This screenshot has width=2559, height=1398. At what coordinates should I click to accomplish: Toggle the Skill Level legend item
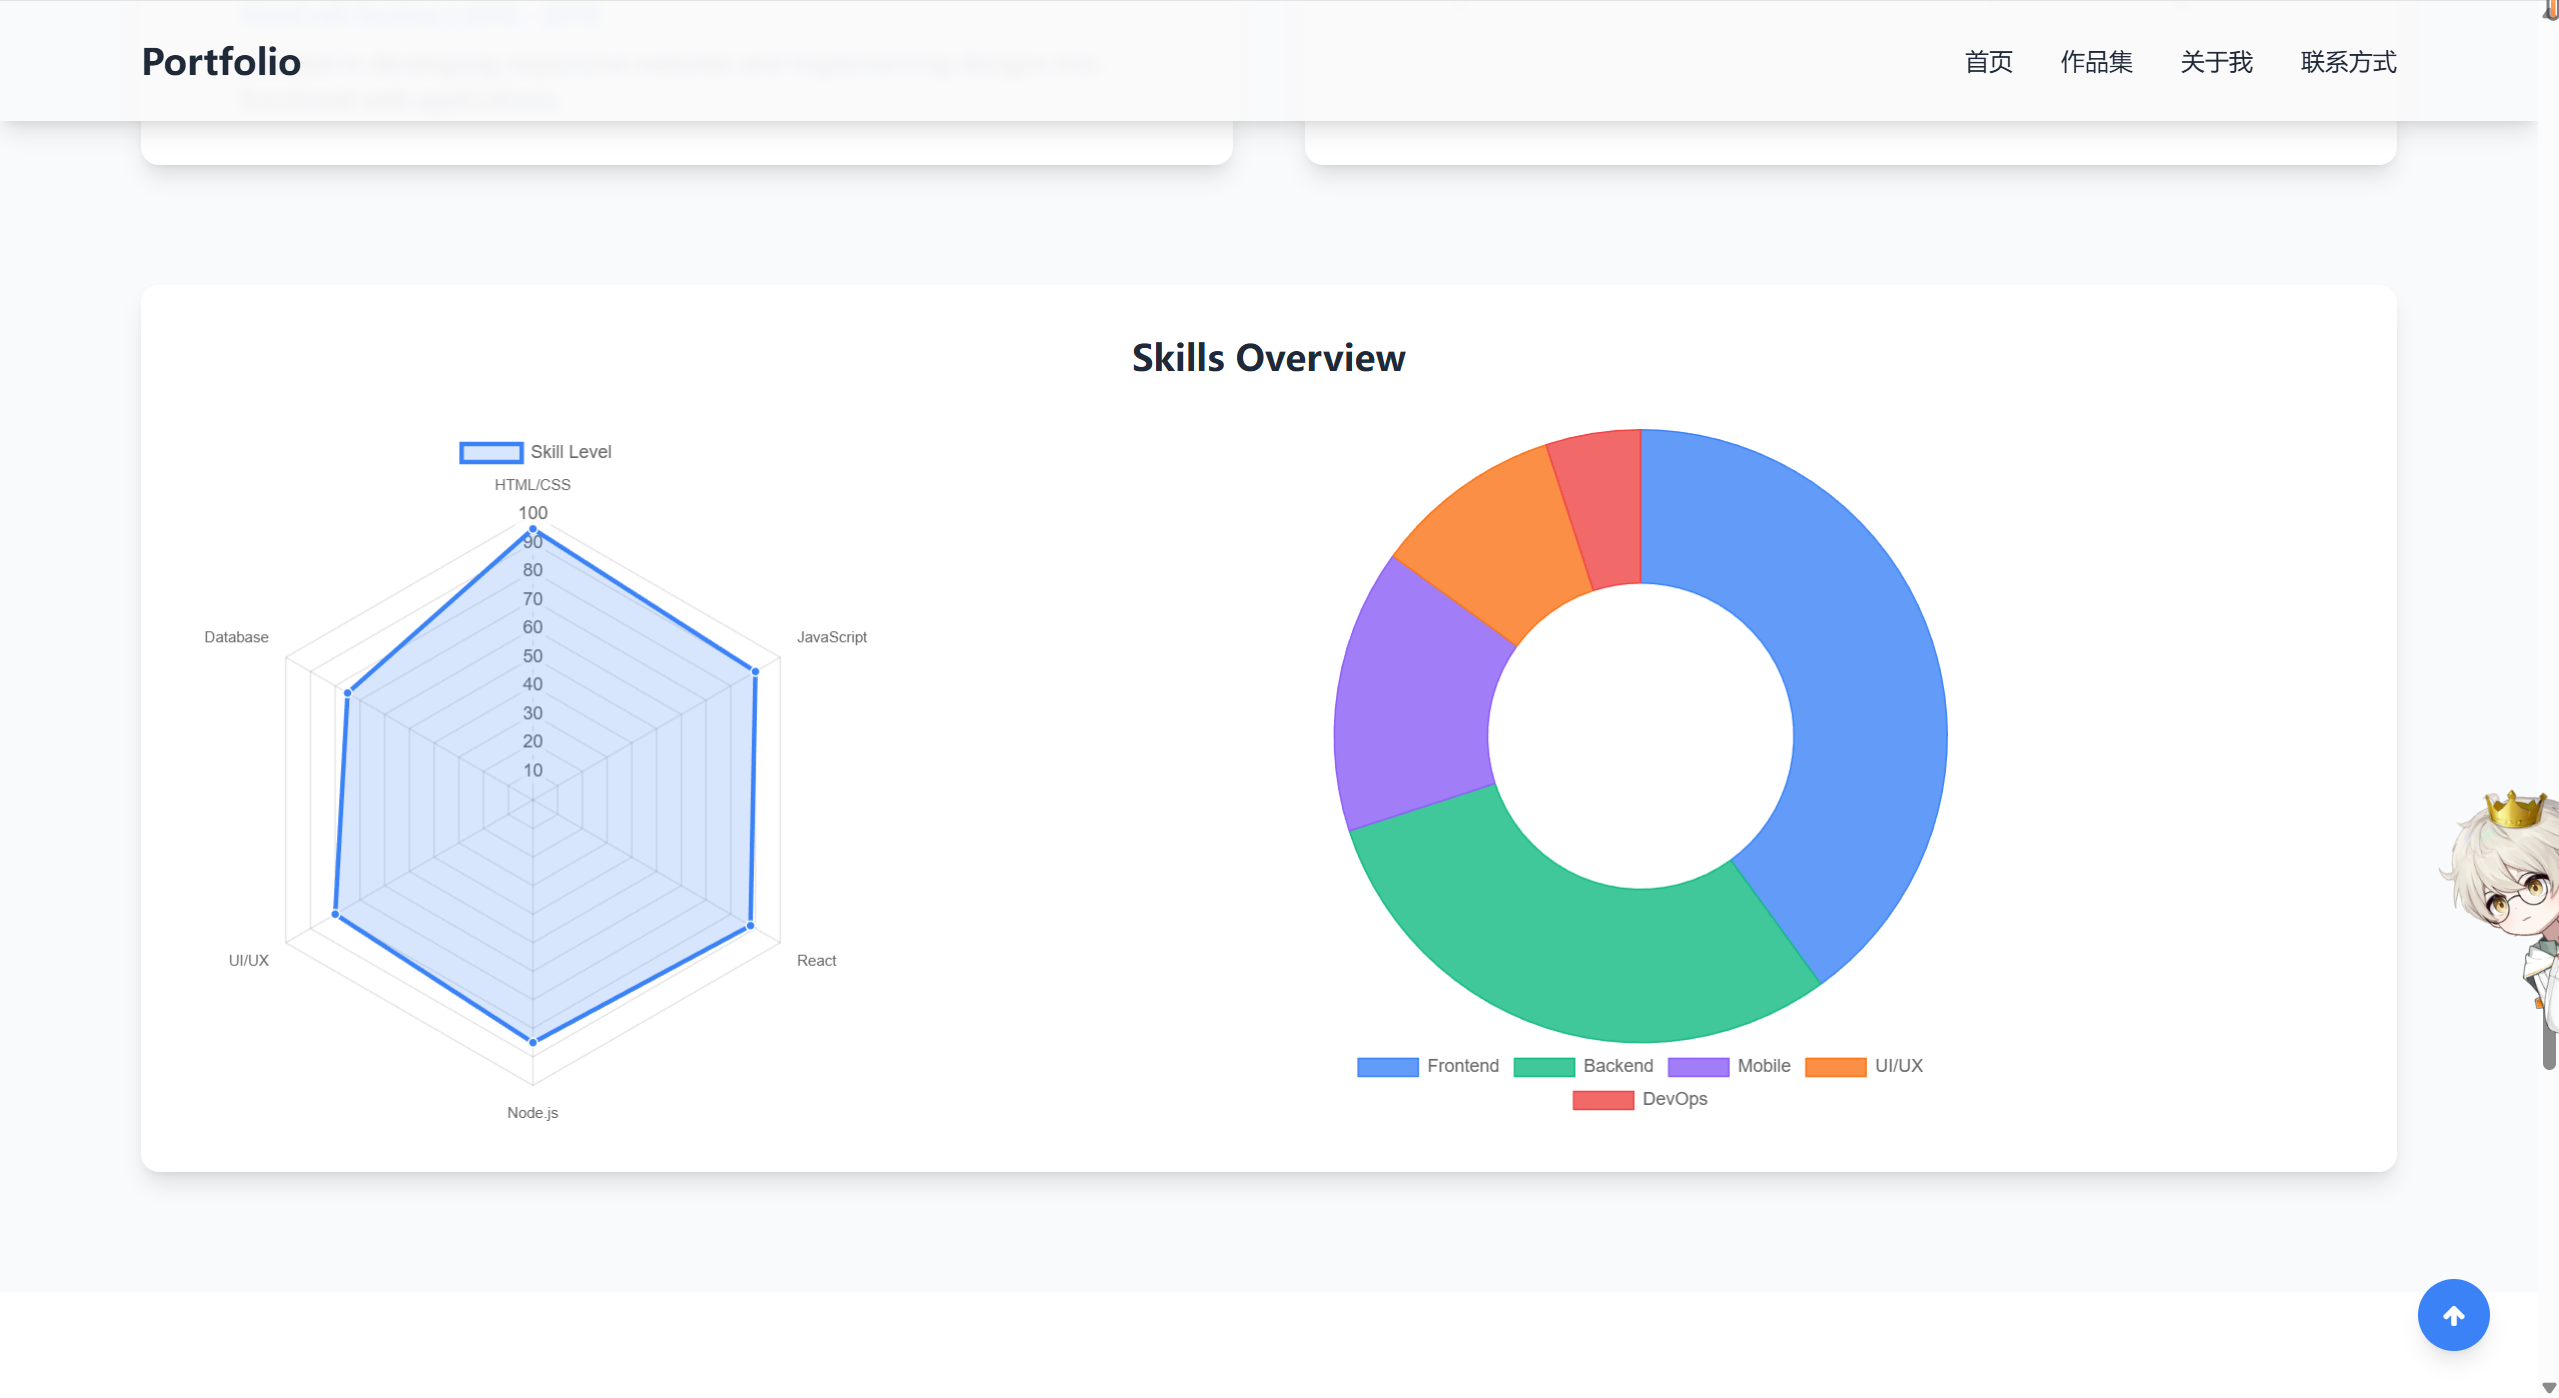(535, 452)
